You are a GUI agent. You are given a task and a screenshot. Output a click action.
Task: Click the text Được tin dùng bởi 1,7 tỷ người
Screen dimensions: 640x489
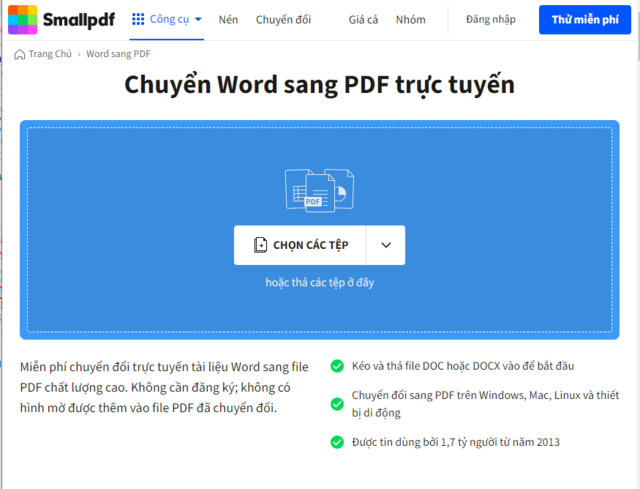(x=456, y=442)
